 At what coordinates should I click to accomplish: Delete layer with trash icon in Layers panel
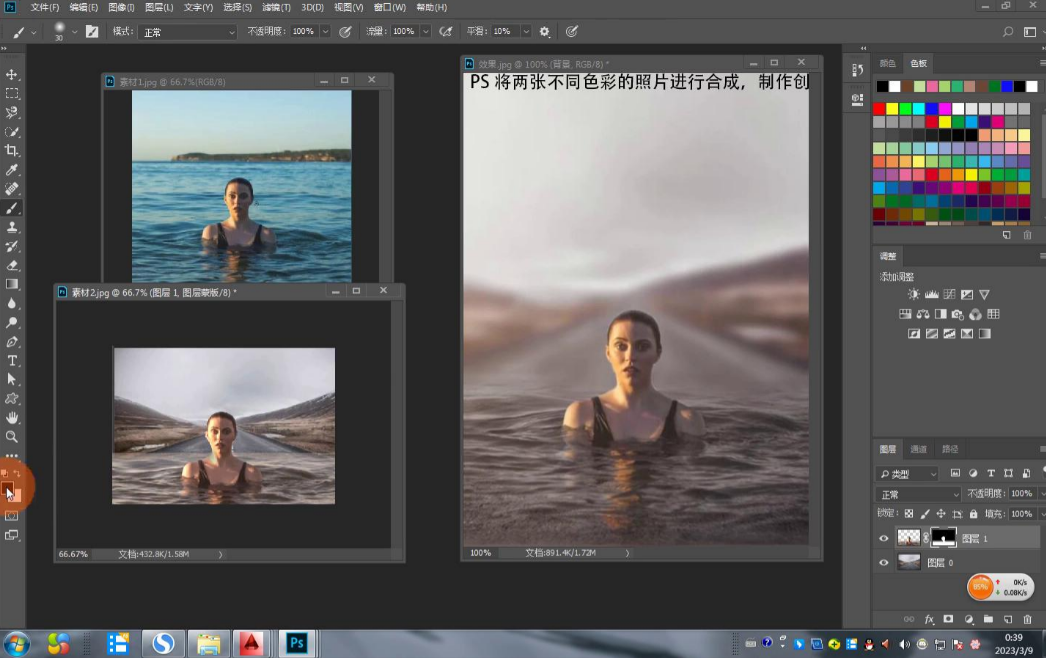[x=1027, y=619]
